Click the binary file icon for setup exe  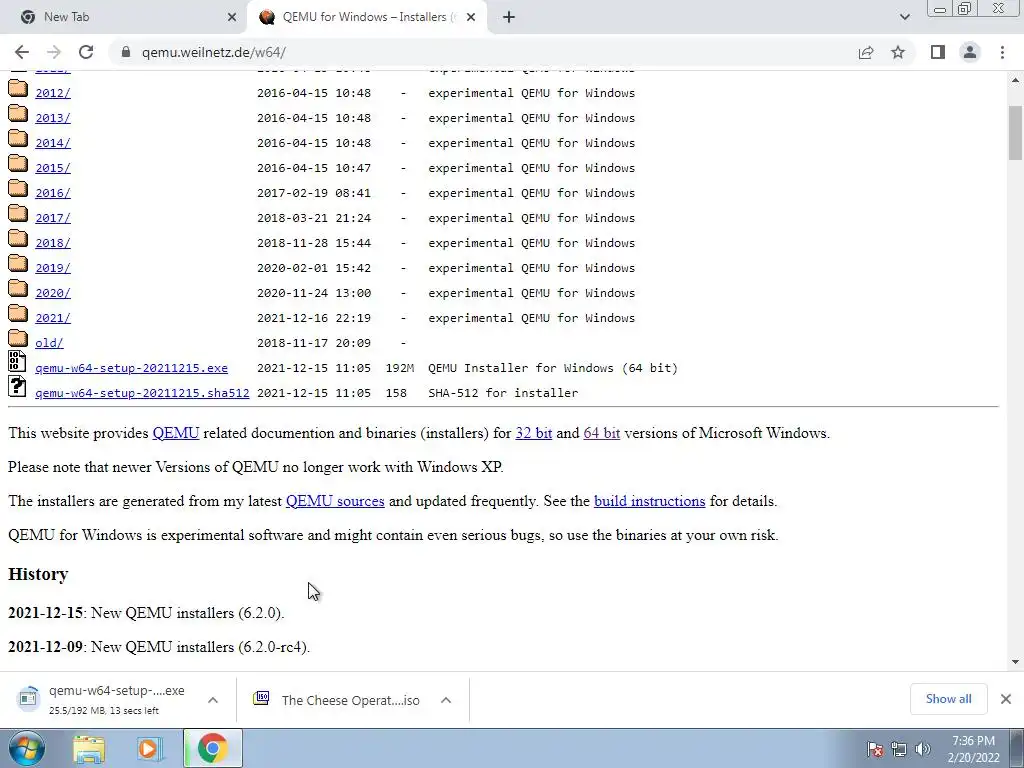pos(18,362)
